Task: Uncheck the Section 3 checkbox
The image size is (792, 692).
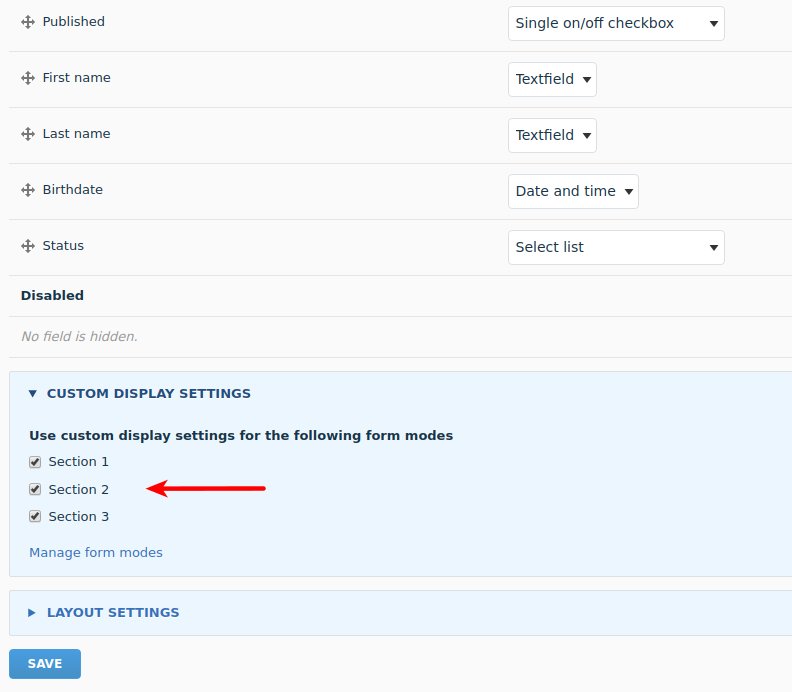Action: tap(35, 517)
